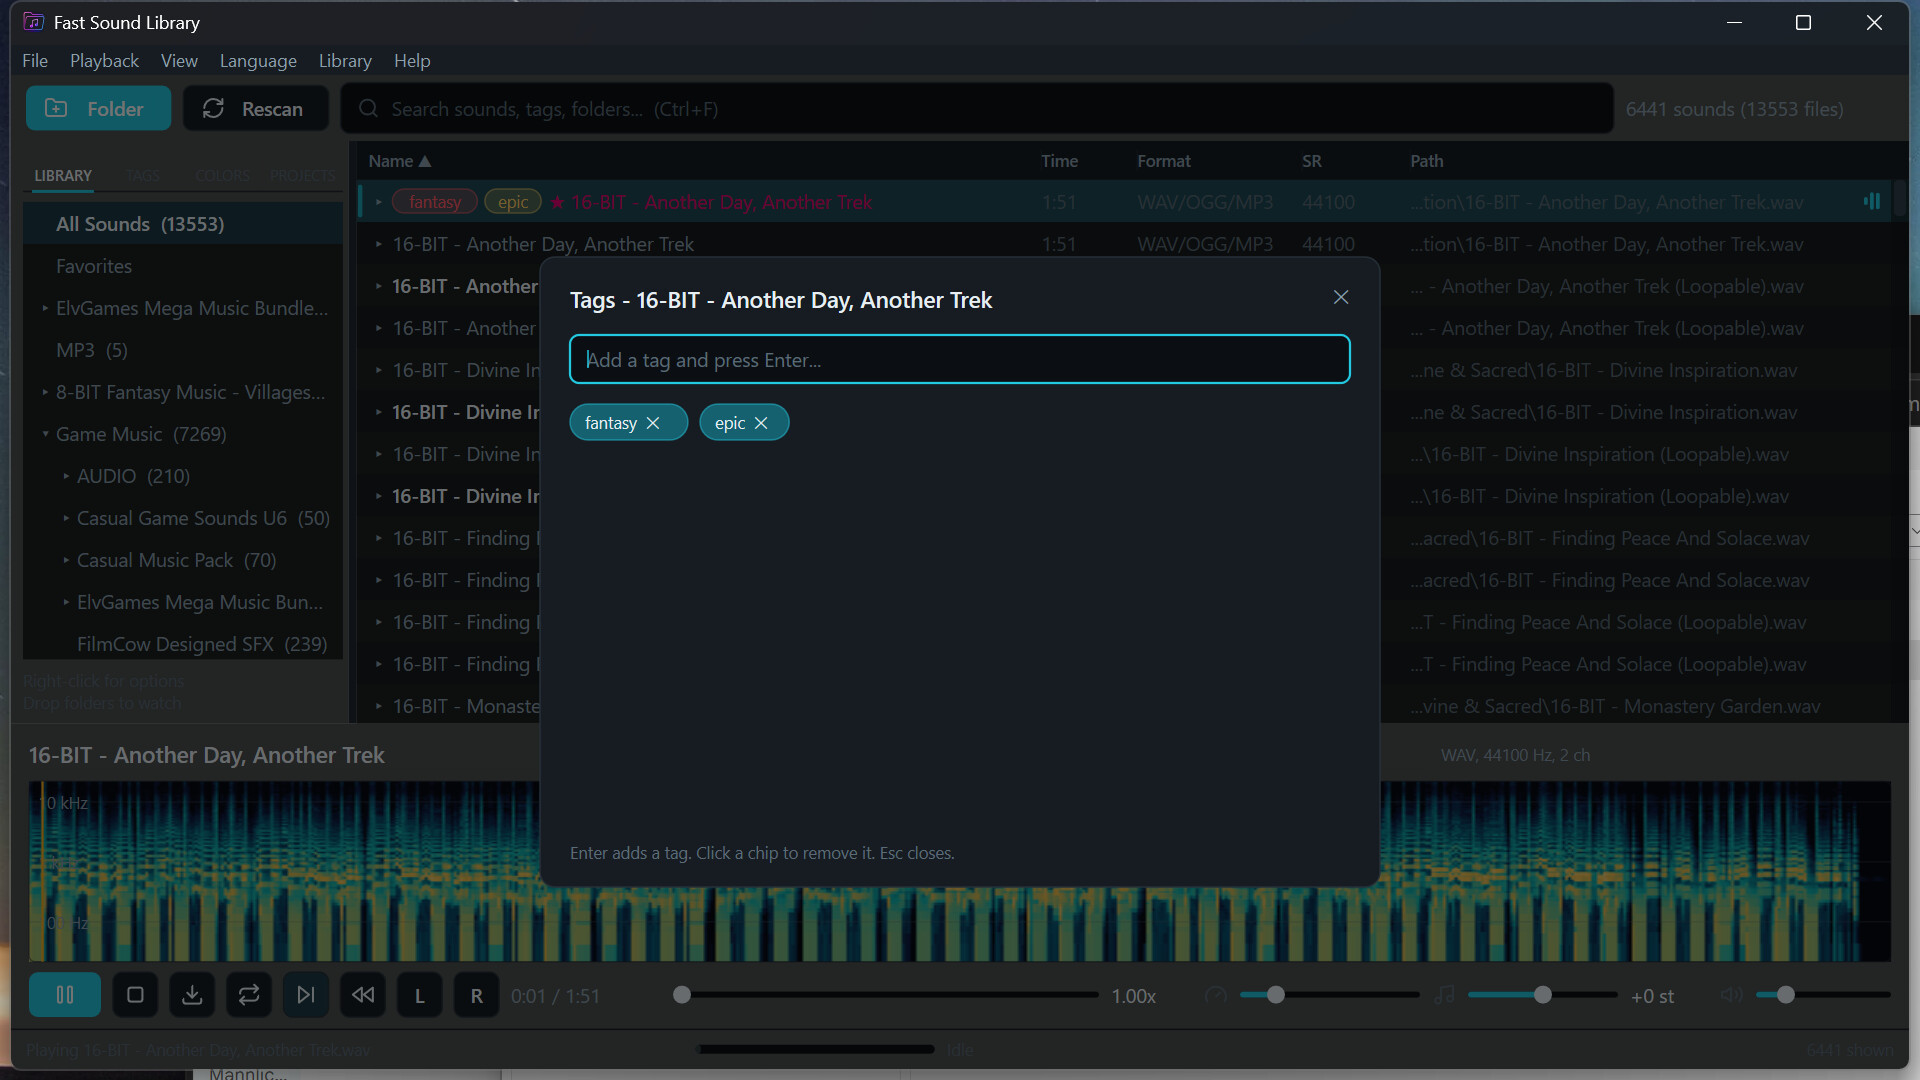1920x1080 pixels.
Task: Sort by the SR column header
Action: coord(1312,161)
